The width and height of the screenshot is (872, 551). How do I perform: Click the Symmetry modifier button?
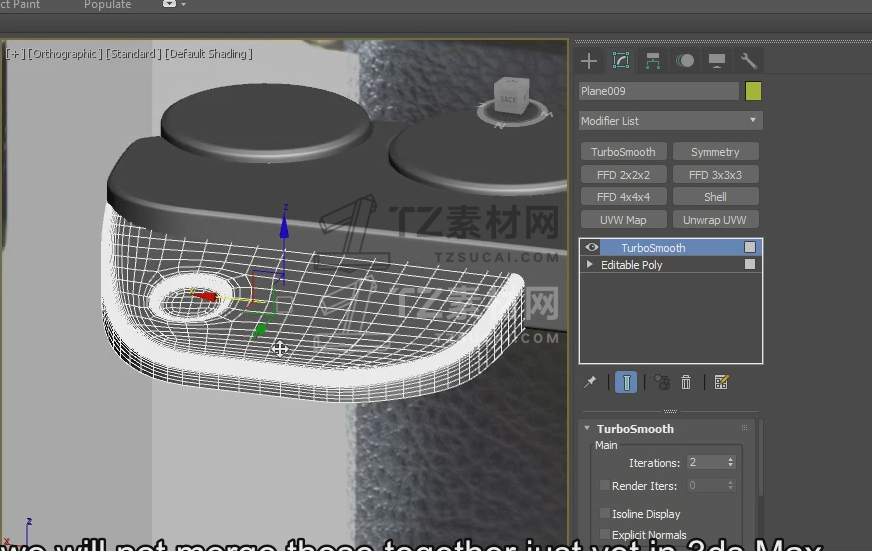coord(715,152)
